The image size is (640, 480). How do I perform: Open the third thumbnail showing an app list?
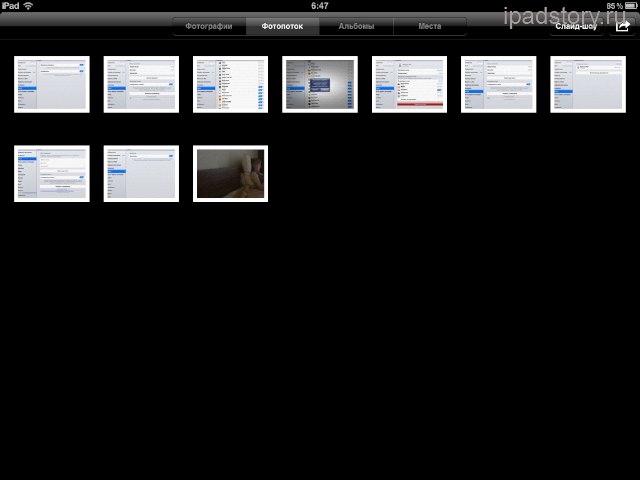click(230, 84)
